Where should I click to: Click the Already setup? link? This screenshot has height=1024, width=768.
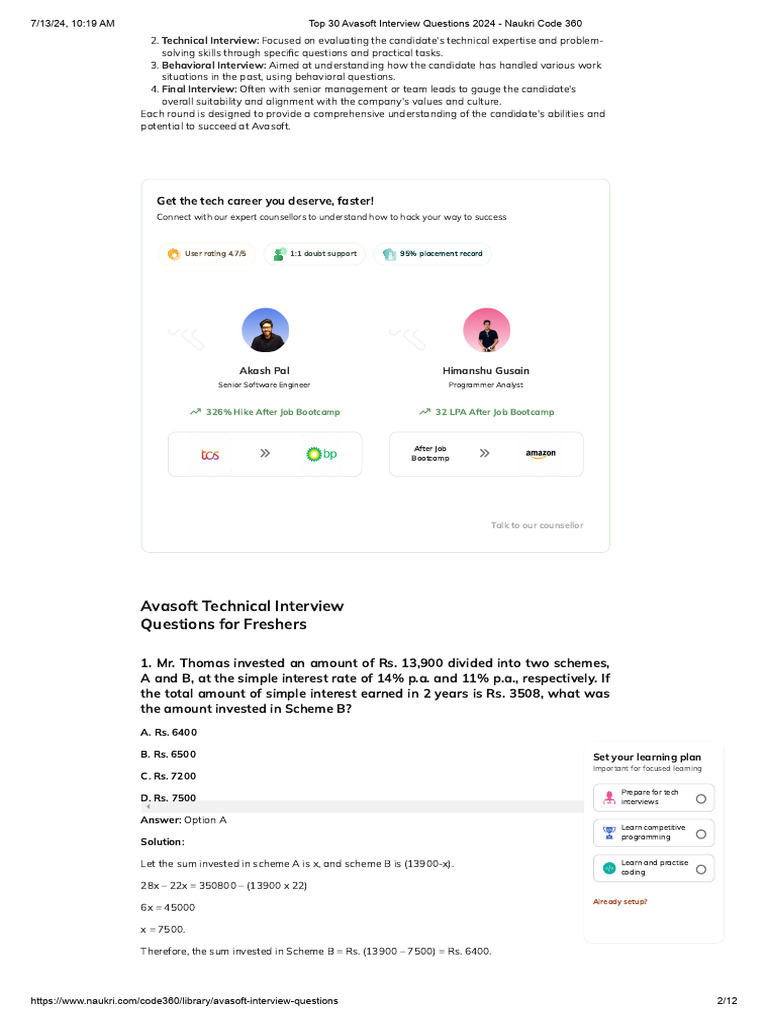coord(620,901)
